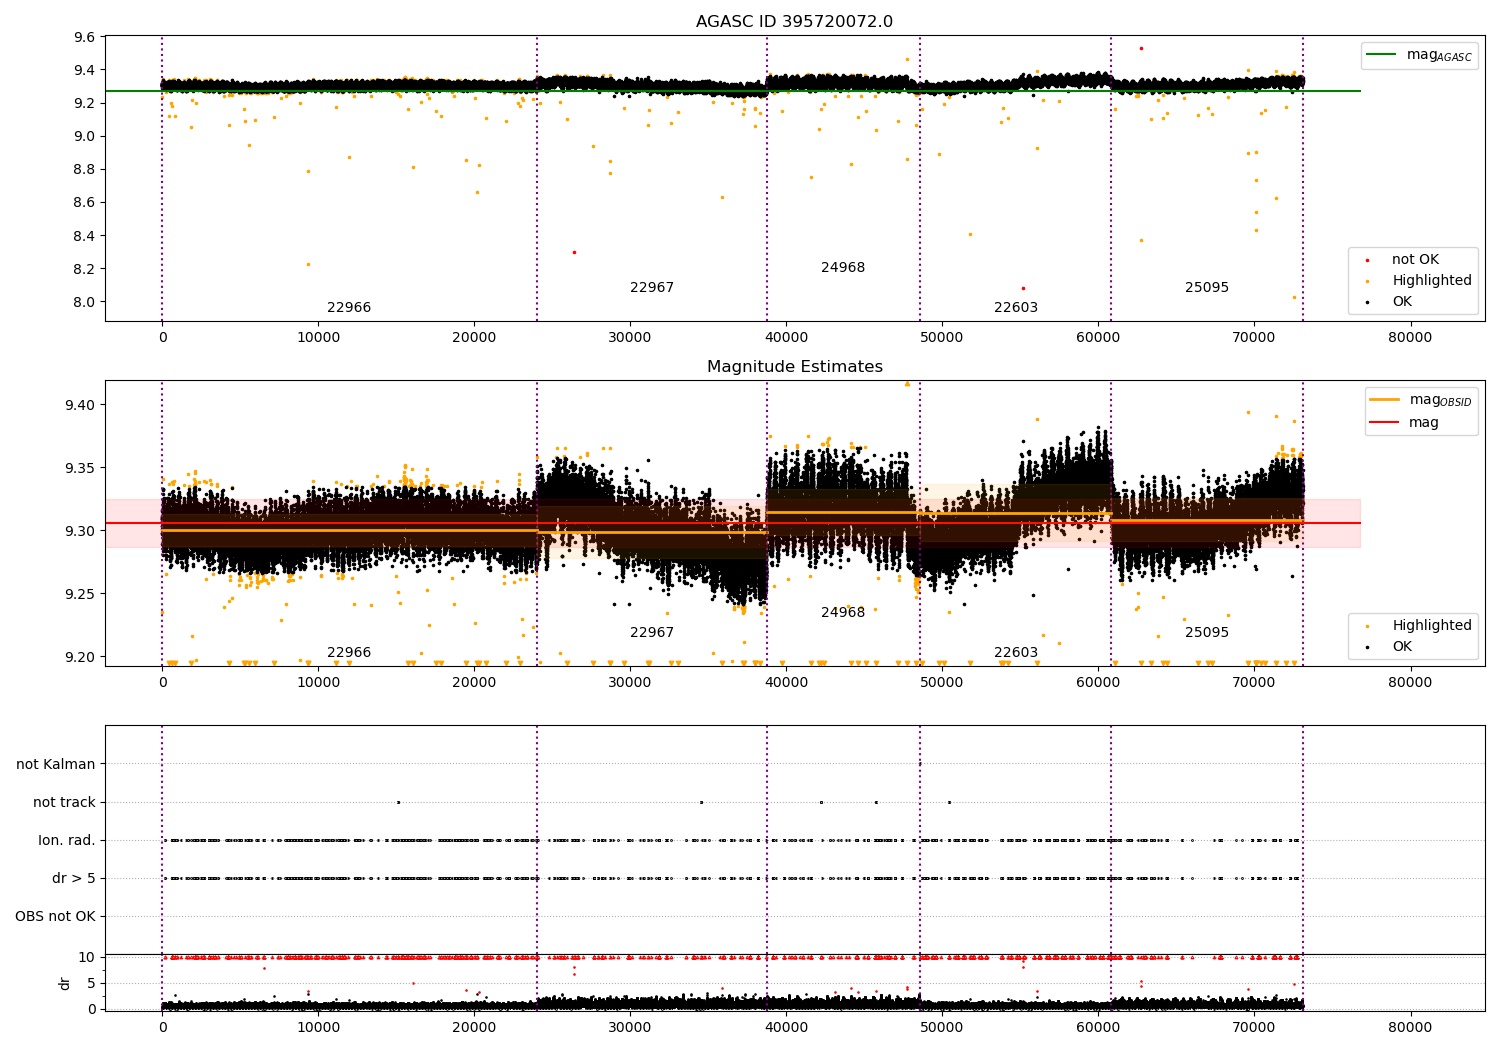This screenshot has width=1500, height=1050.
Task: Click y-axis tick 9.6 in top panel
Action: (85, 38)
